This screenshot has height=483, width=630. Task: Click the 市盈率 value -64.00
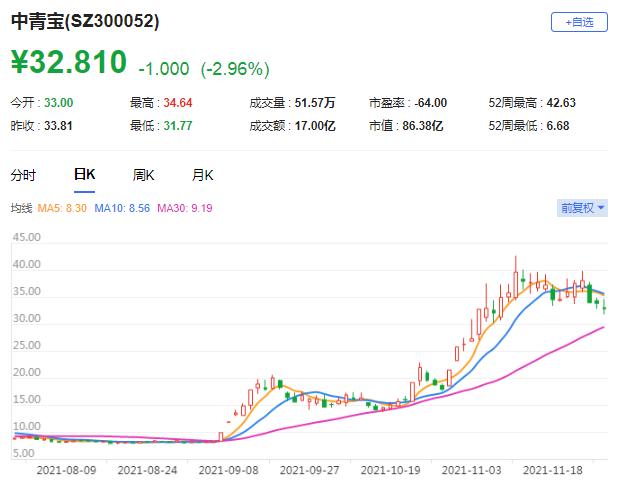430,103
